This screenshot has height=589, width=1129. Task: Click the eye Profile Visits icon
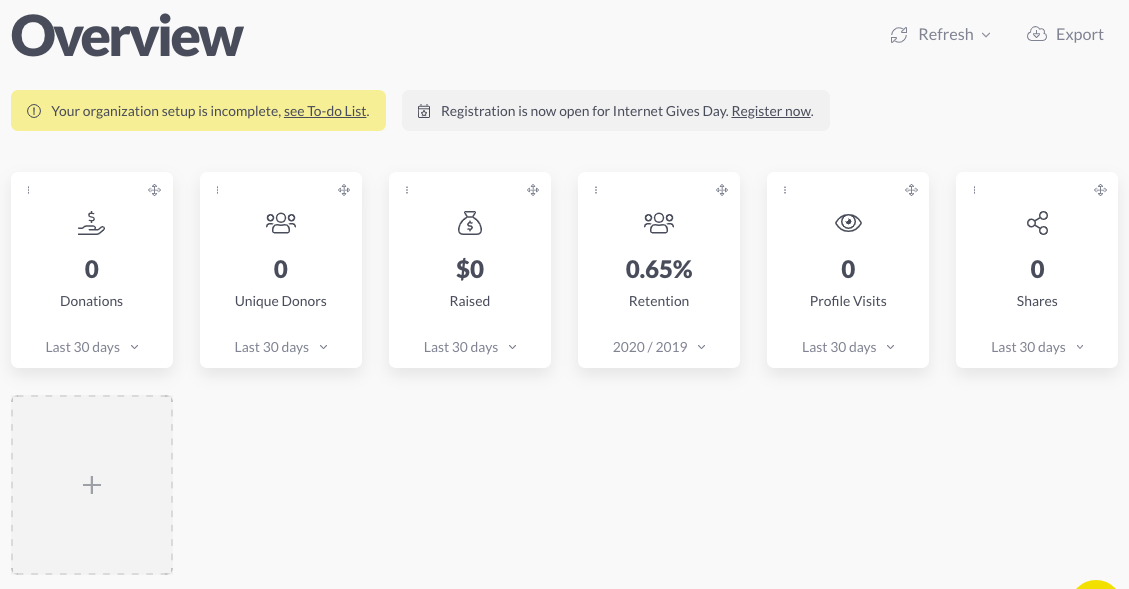pos(848,222)
